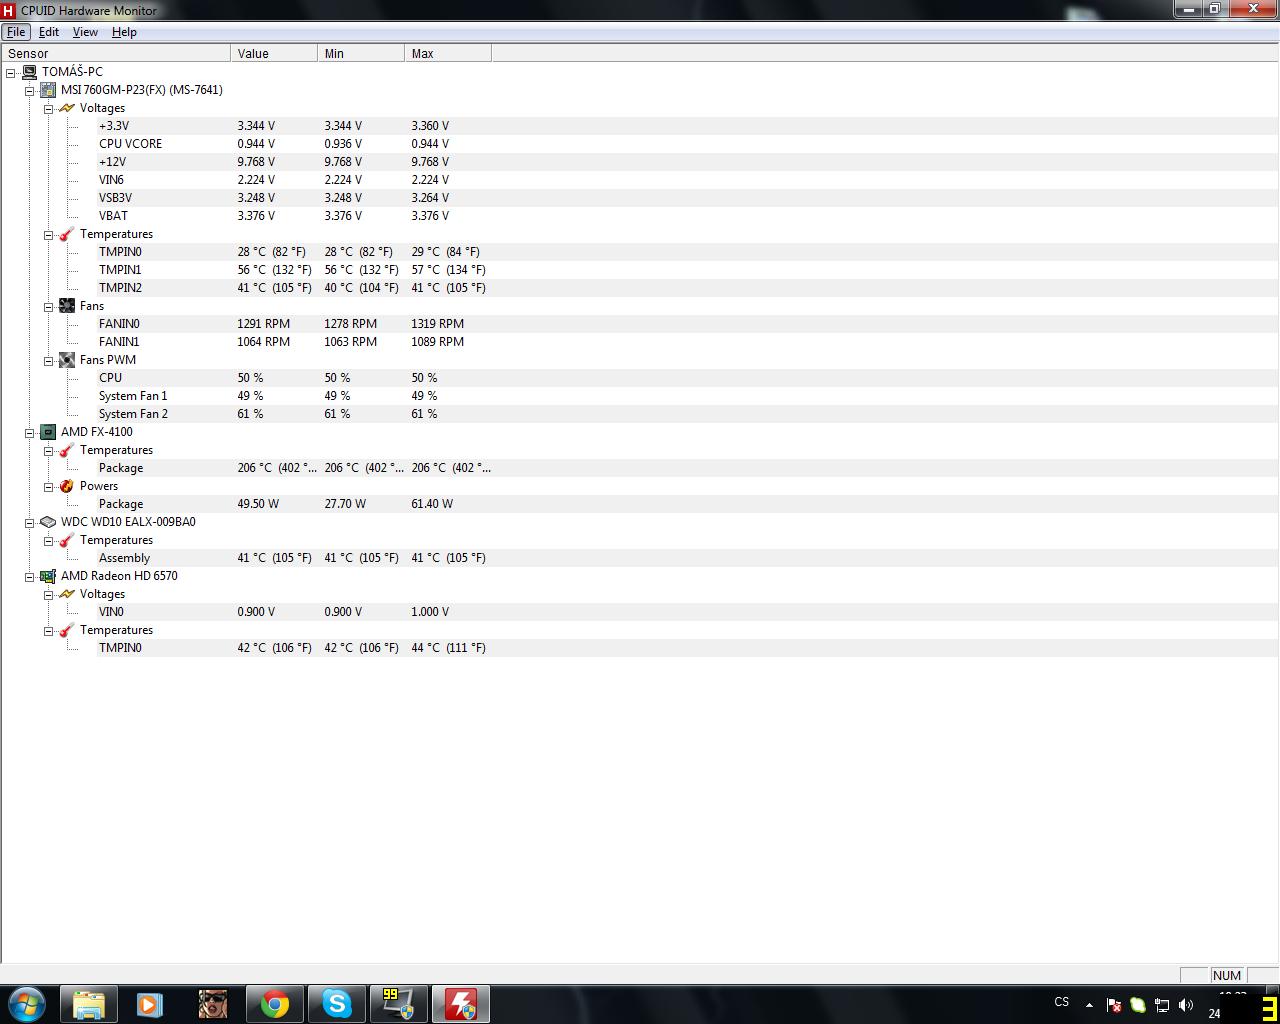This screenshot has height=1024, width=1280.
Task: Collapse the TOMÁŠ-PC root node
Action: (x=11, y=72)
